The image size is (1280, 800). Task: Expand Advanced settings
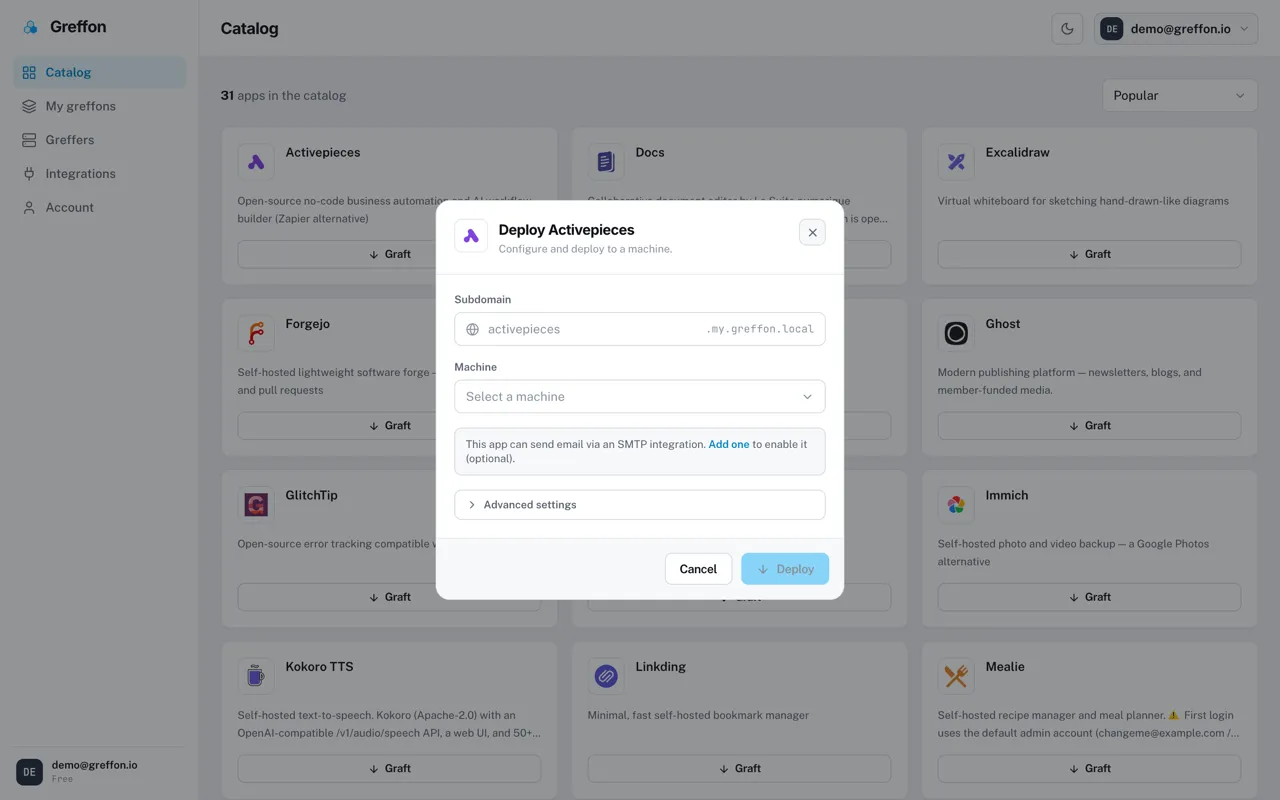(x=640, y=505)
